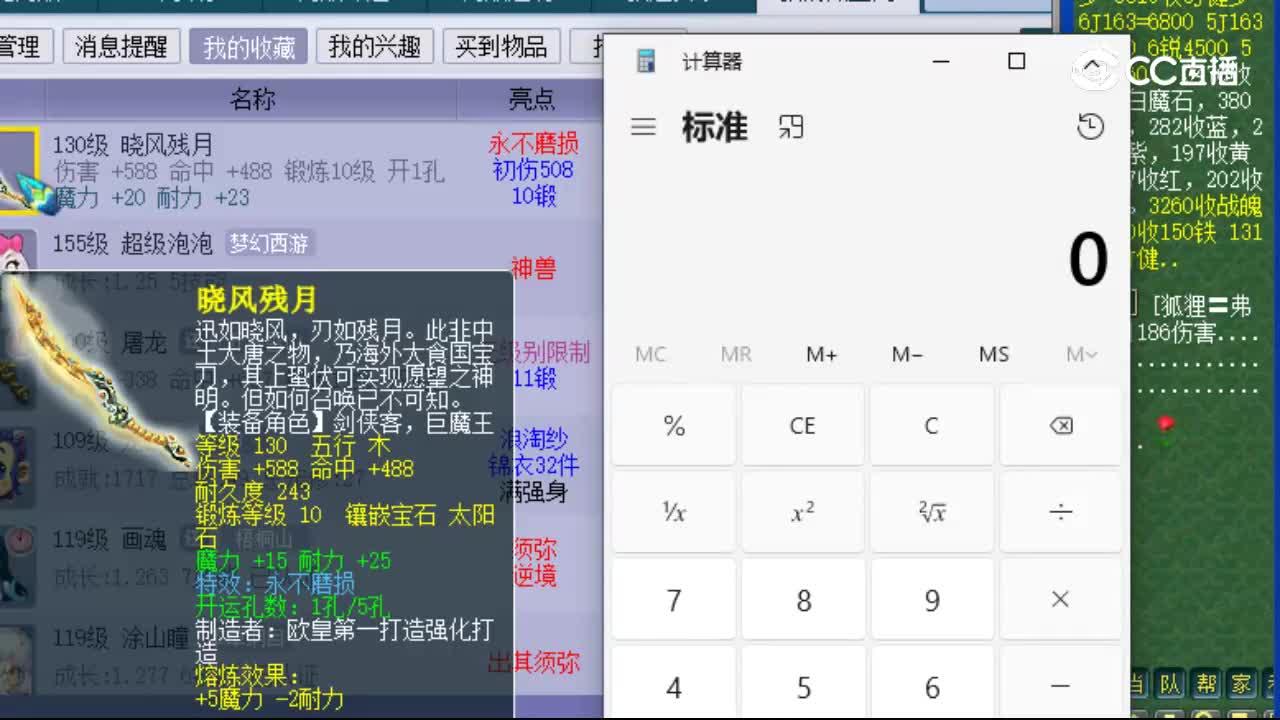The image size is (1280, 720).
Task: Open calculator history panel
Action: click(x=1090, y=126)
